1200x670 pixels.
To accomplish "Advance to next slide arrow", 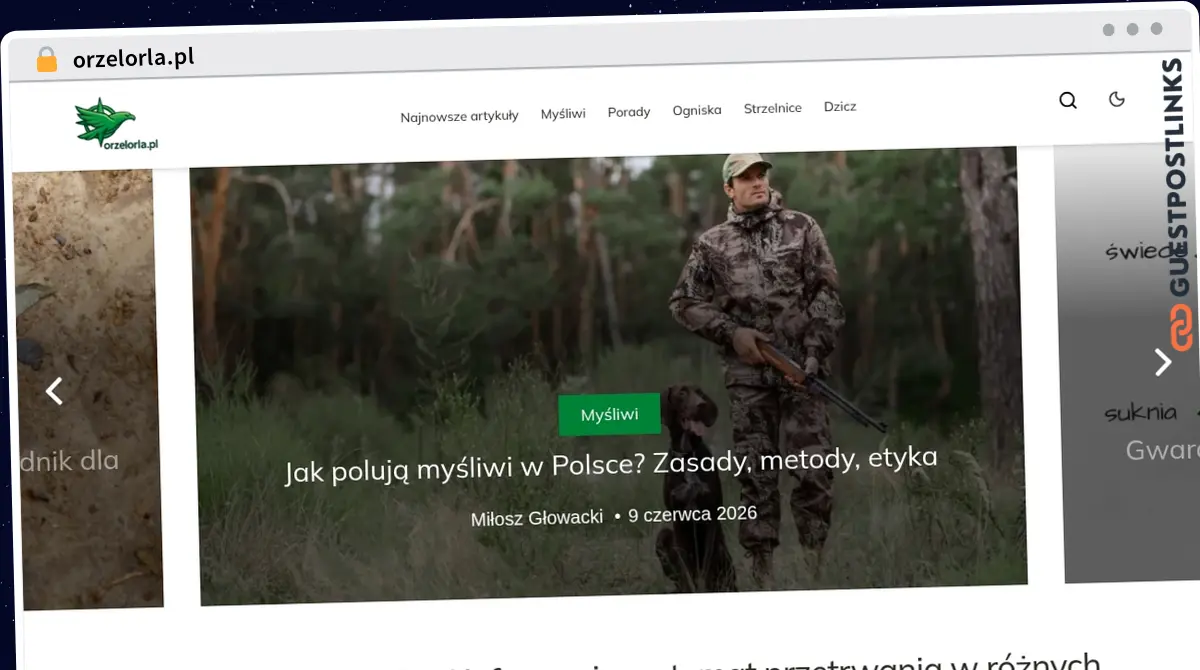I will tap(1162, 361).
